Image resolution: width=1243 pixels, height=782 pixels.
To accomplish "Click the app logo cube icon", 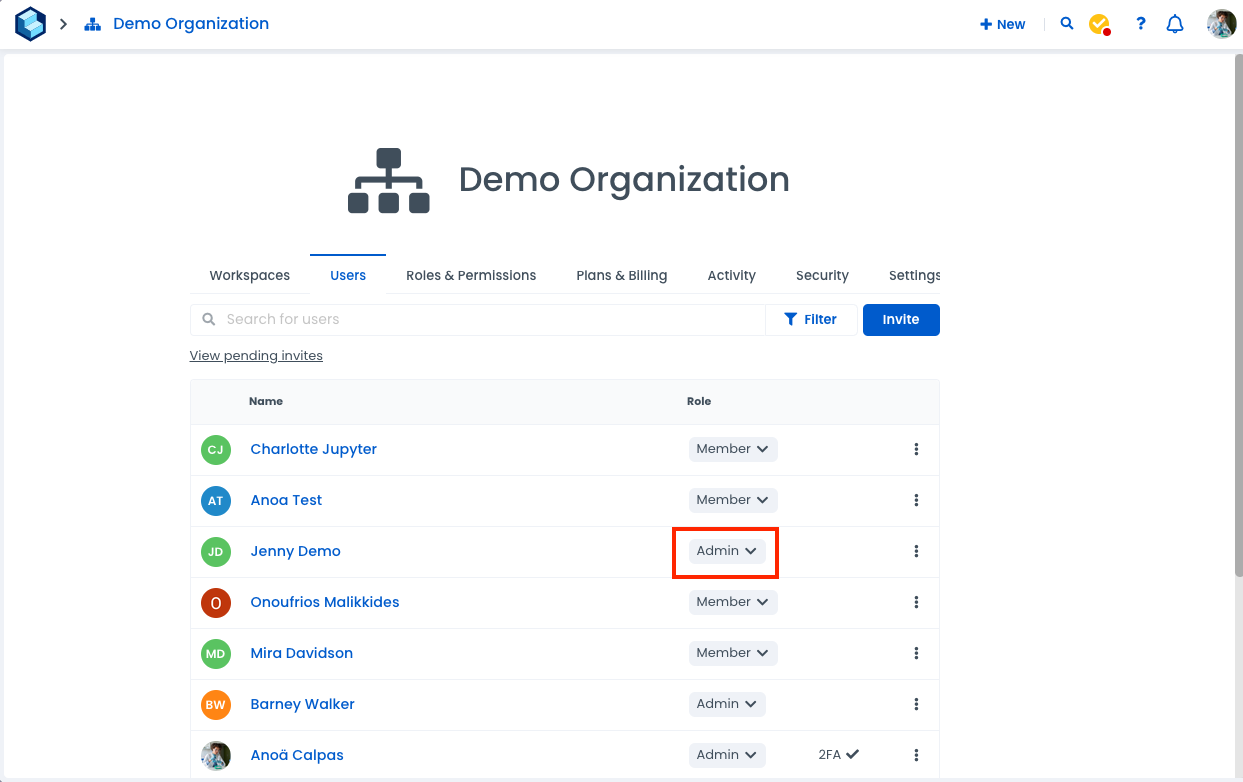I will [30, 24].
